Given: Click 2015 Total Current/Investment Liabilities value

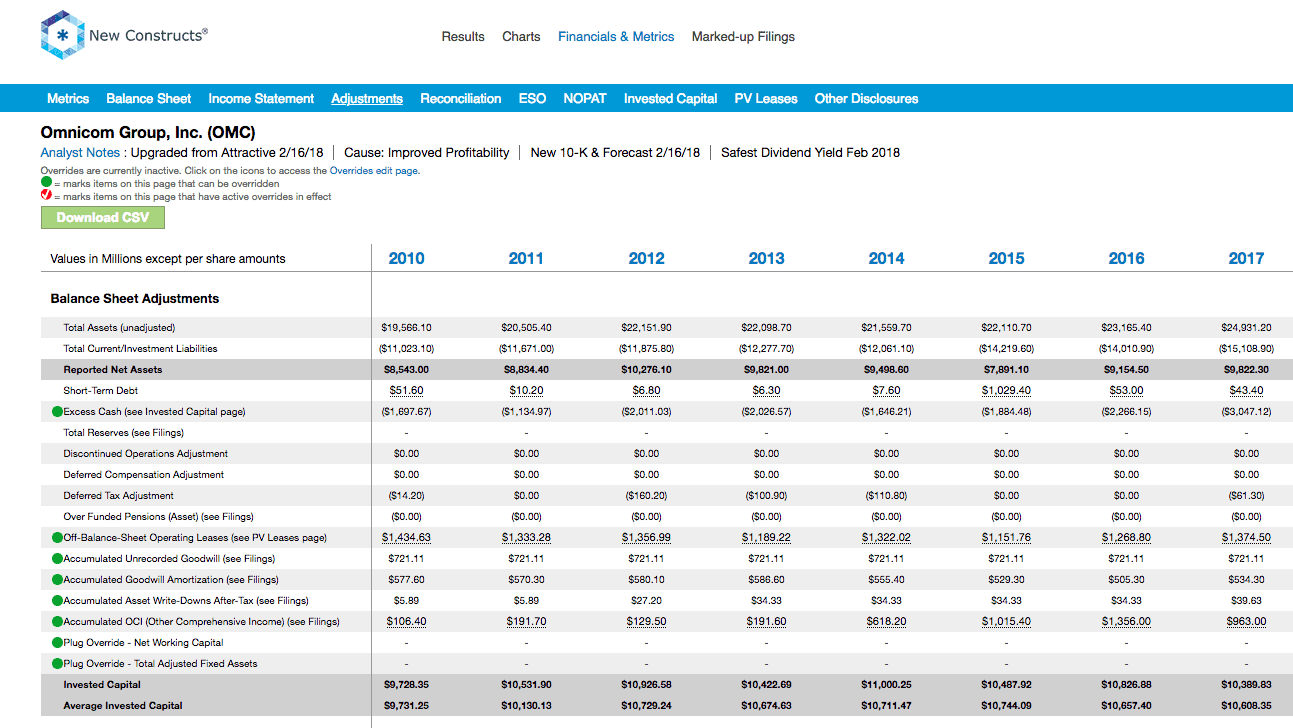Looking at the screenshot, I should (x=1006, y=349).
